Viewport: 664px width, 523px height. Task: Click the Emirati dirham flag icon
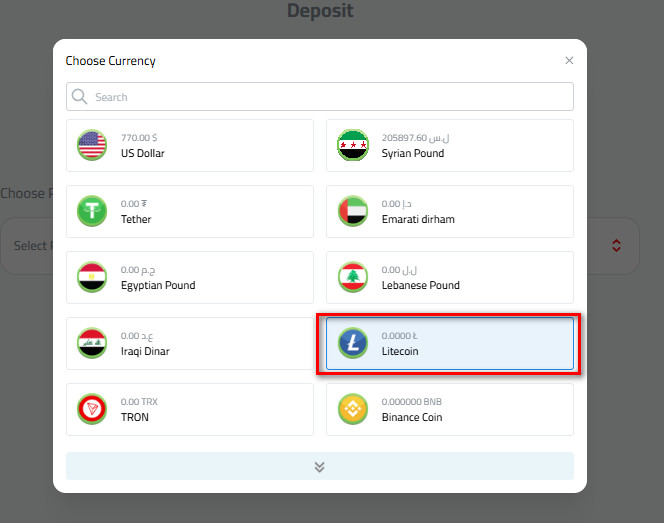click(352, 212)
